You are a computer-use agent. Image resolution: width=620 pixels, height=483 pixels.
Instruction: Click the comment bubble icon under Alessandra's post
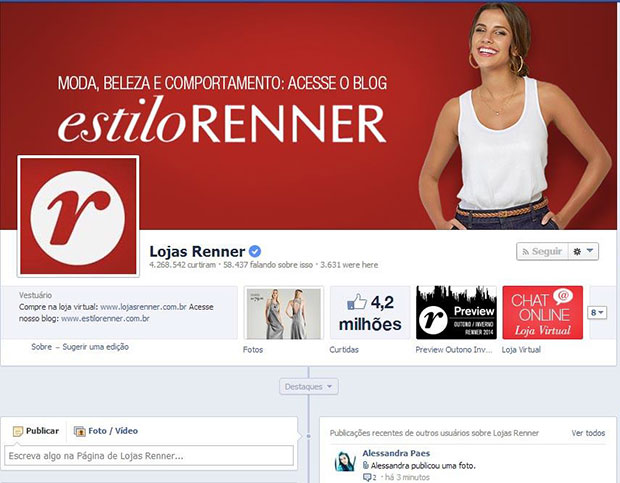[x=367, y=477]
